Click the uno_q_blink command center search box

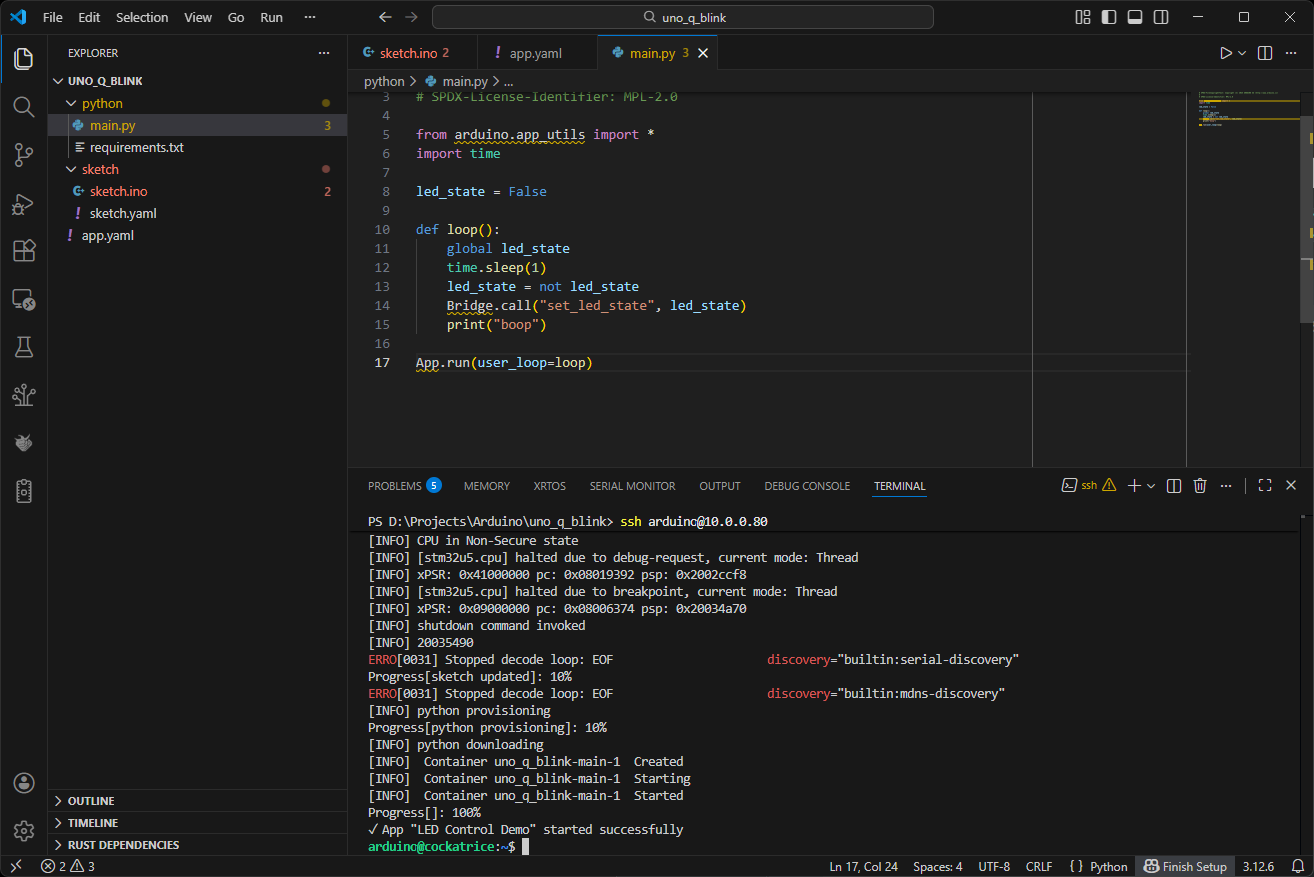(682, 17)
